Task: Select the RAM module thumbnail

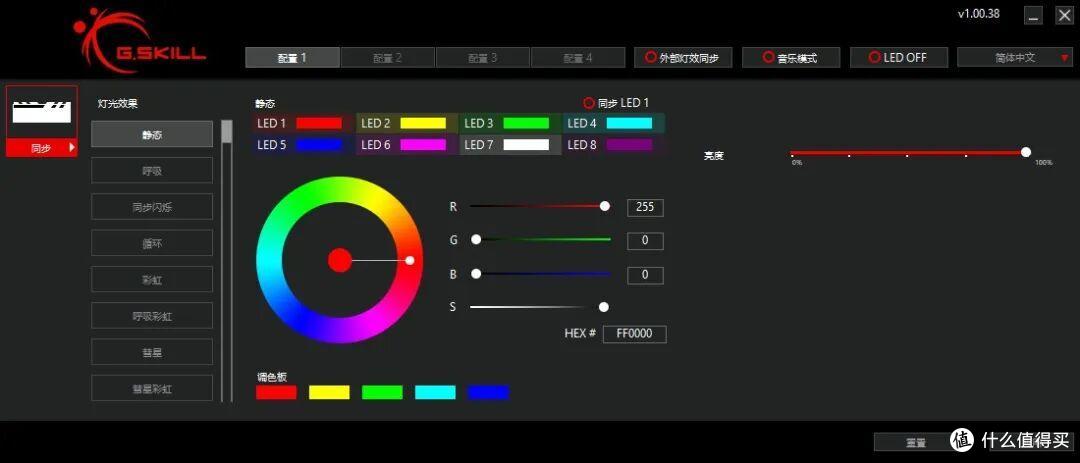Action: [x=41, y=112]
